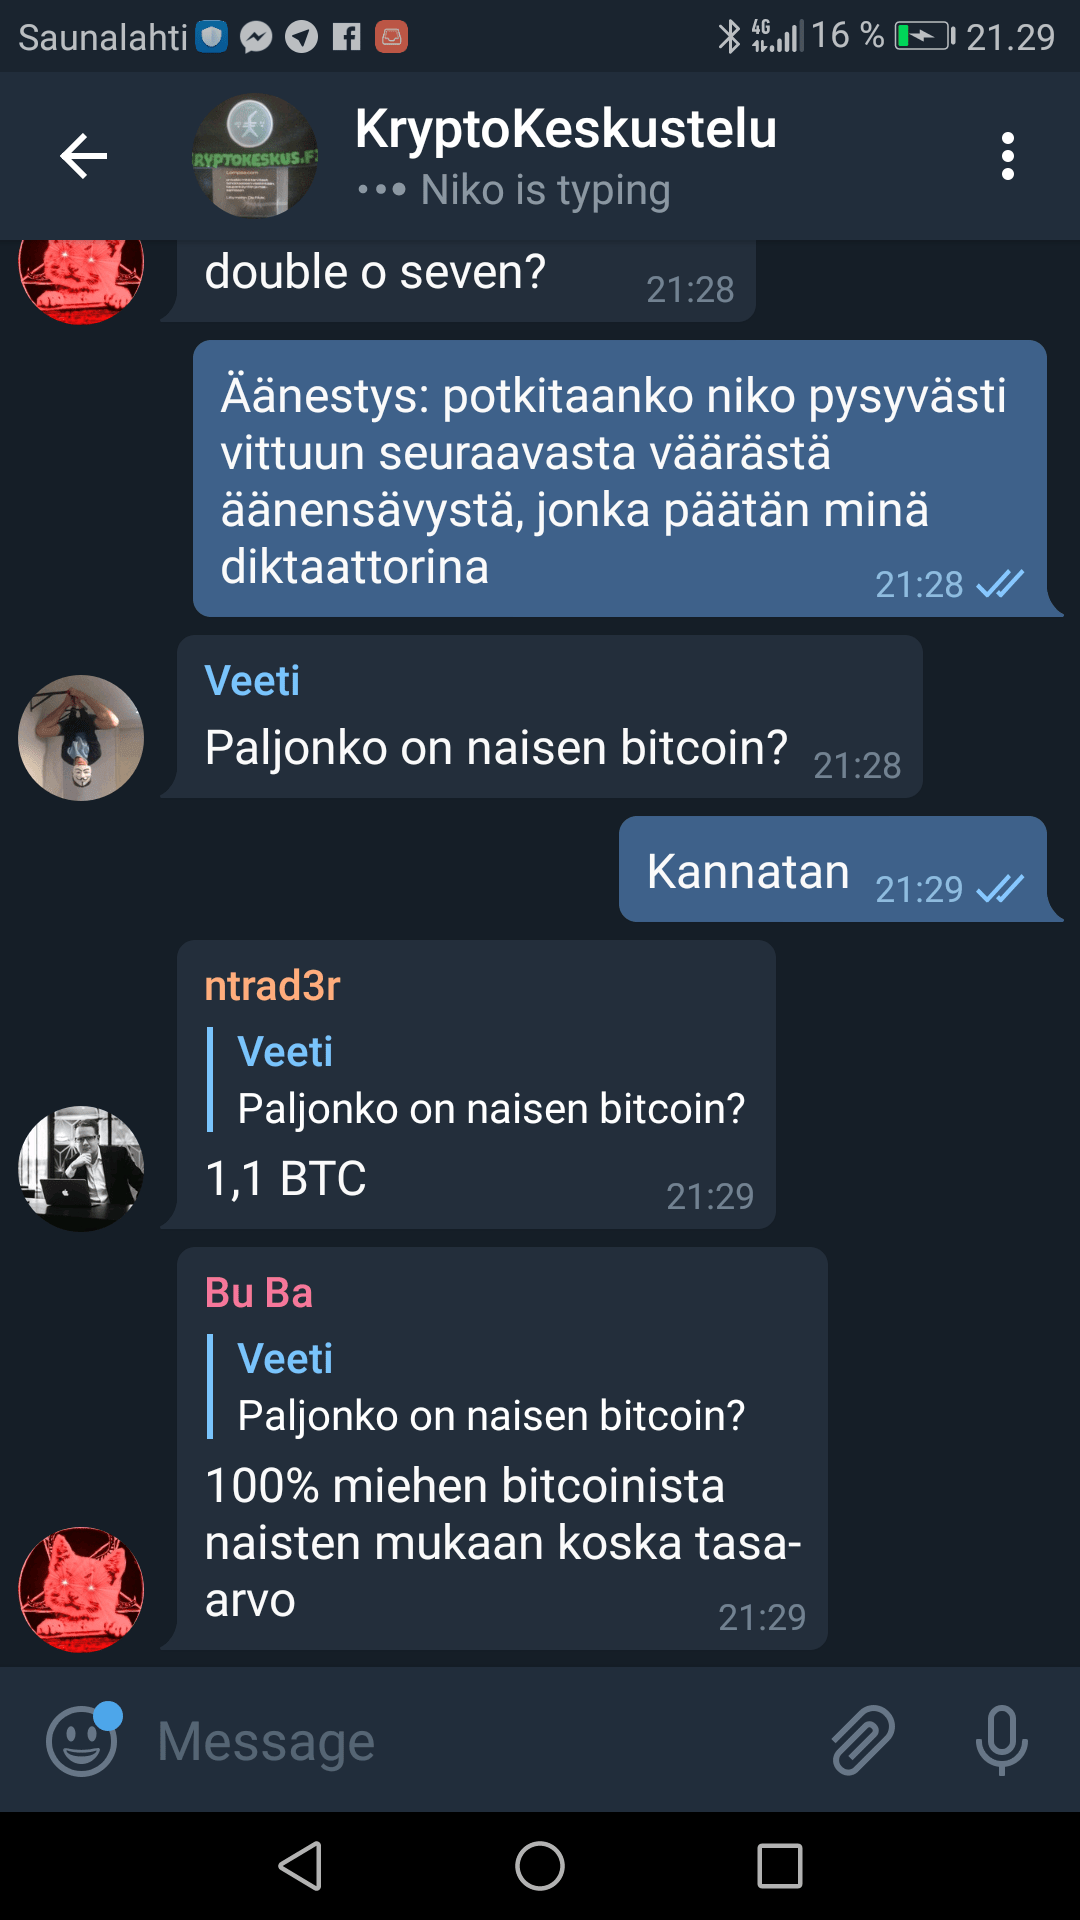This screenshot has height=1920, width=1080.
Task: Open the KryptoKeskustelu group avatar
Action: [x=255, y=156]
